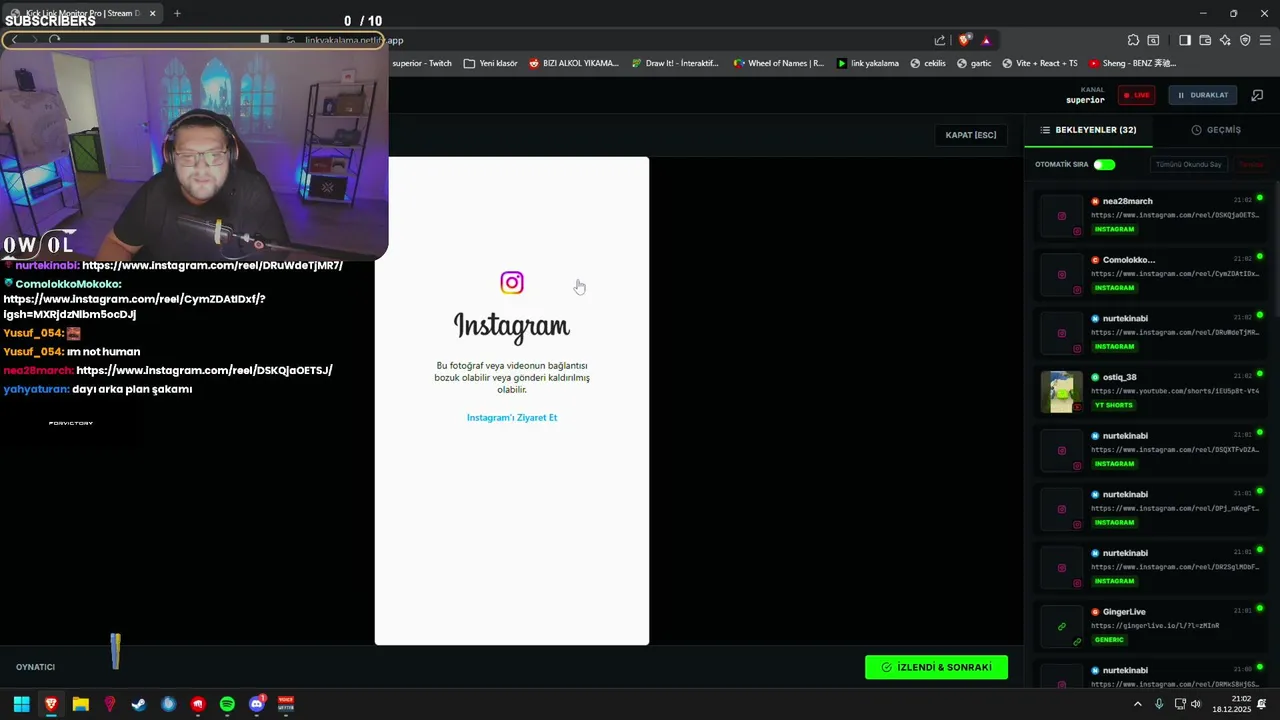The image size is (1280, 720).
Task: Open the pop-out window icon beside DURAKLAT
Action: coord(1257,95)
